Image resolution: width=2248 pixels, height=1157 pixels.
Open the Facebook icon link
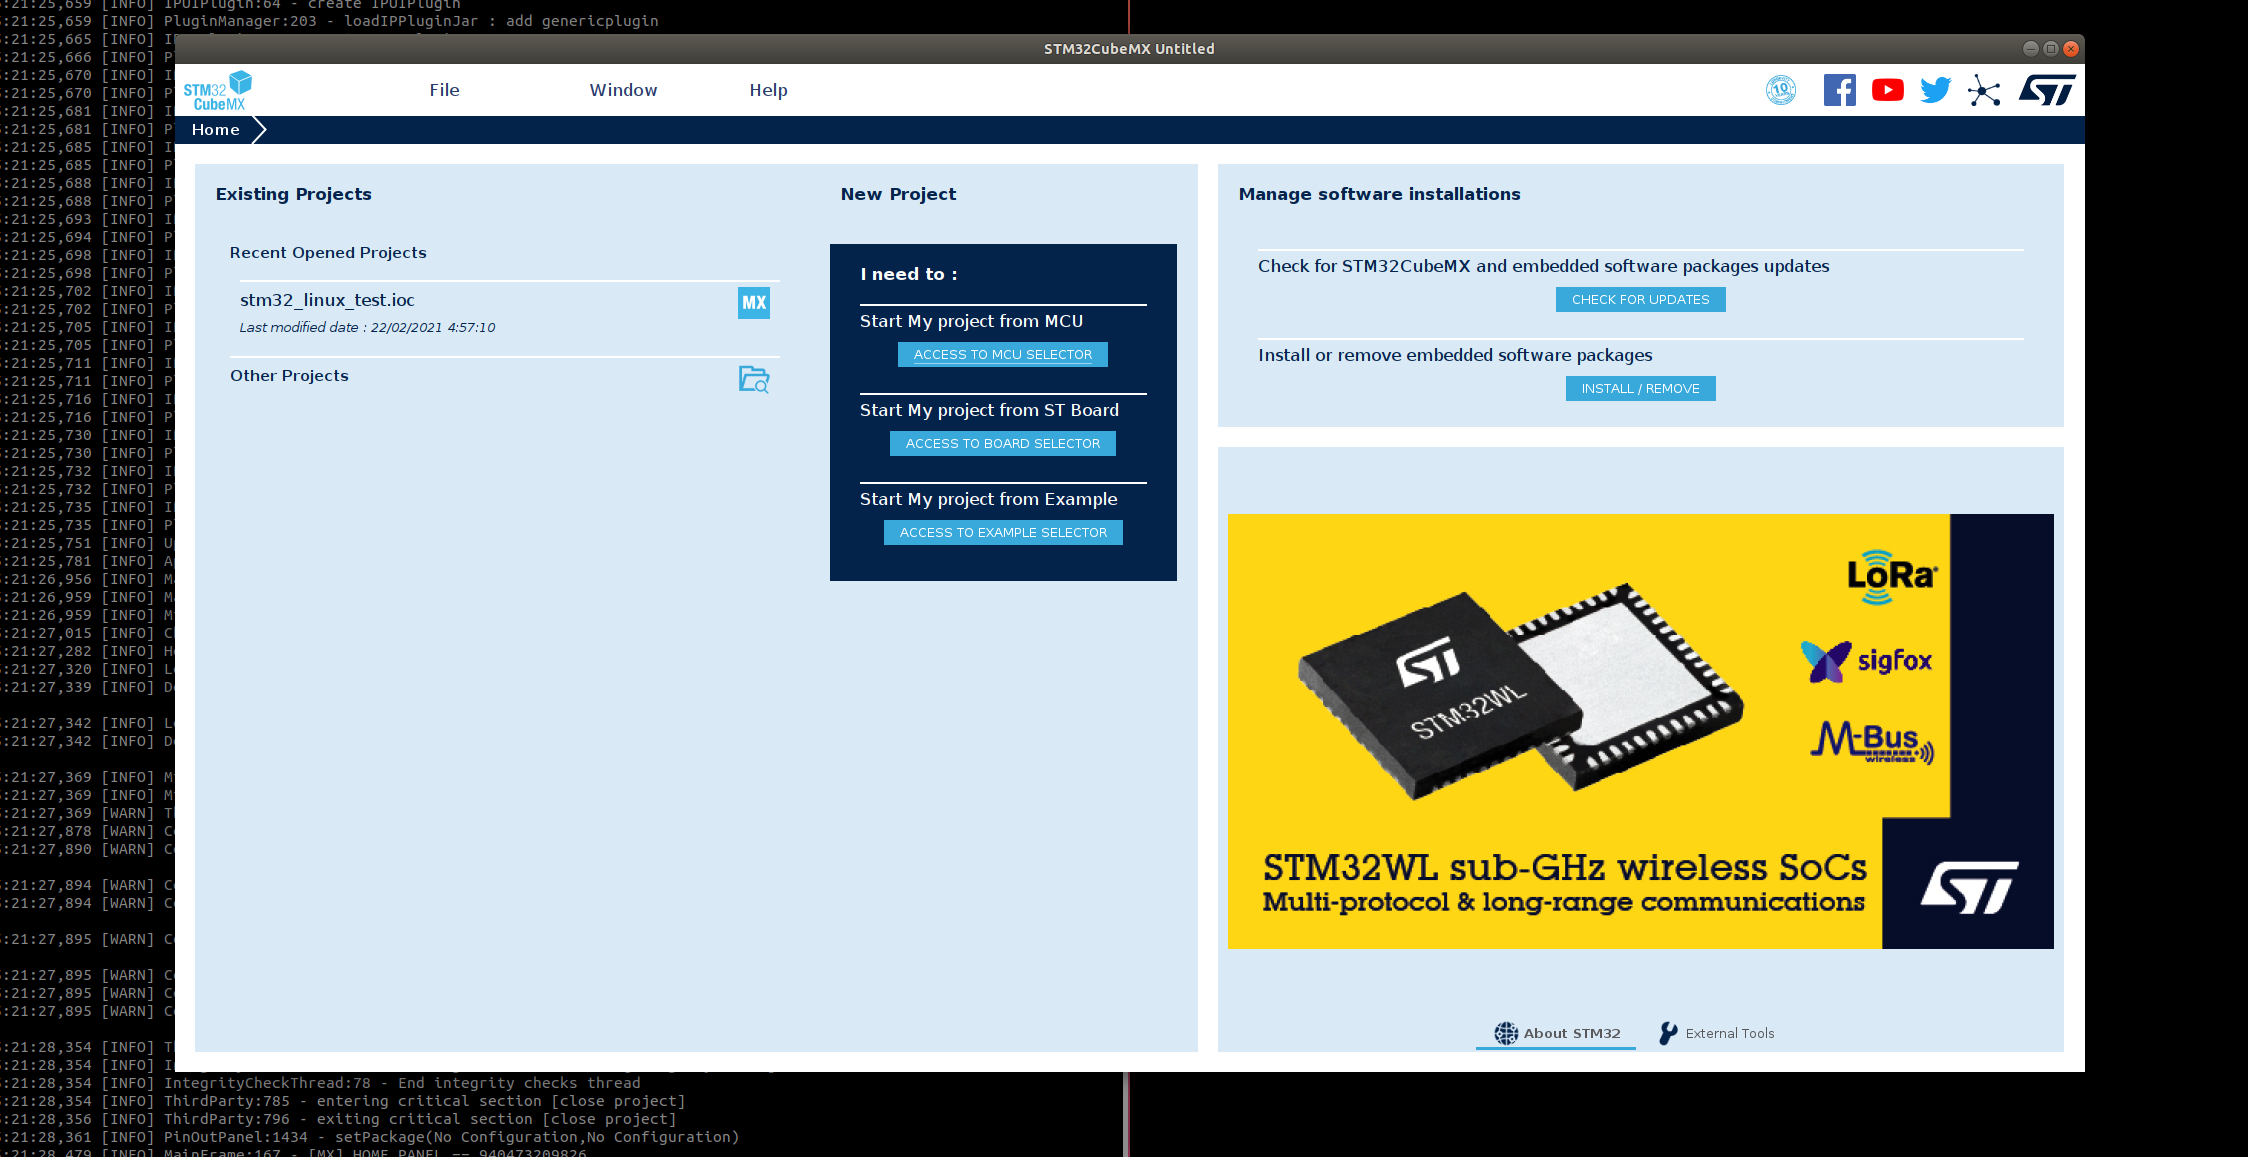coord(1839,90)
